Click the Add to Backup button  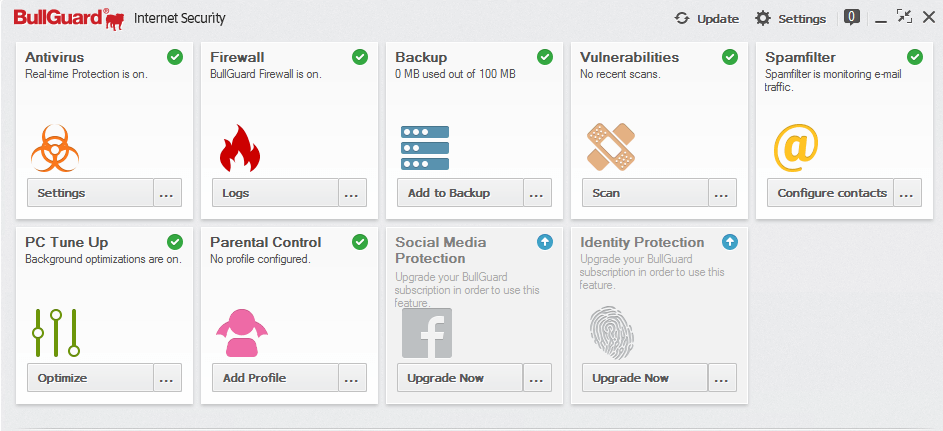click(460, 193)
